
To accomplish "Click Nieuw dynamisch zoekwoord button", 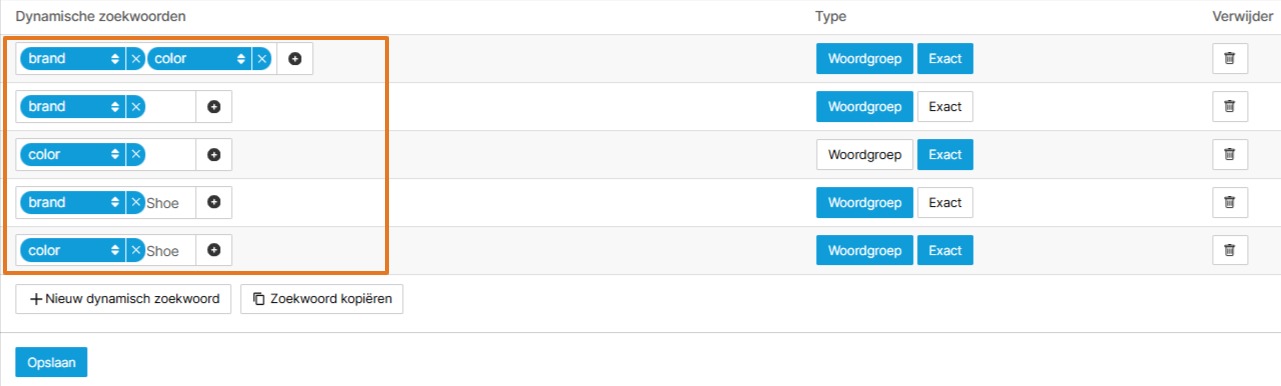I will click(124, 299).
